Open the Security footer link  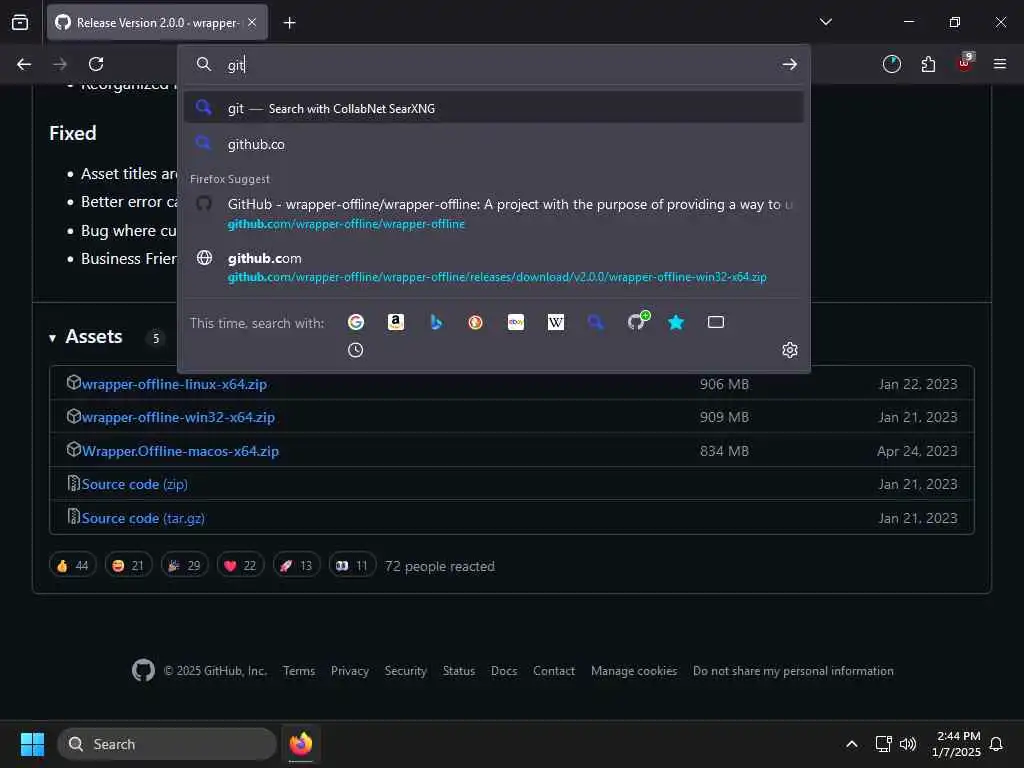point(406,671)
